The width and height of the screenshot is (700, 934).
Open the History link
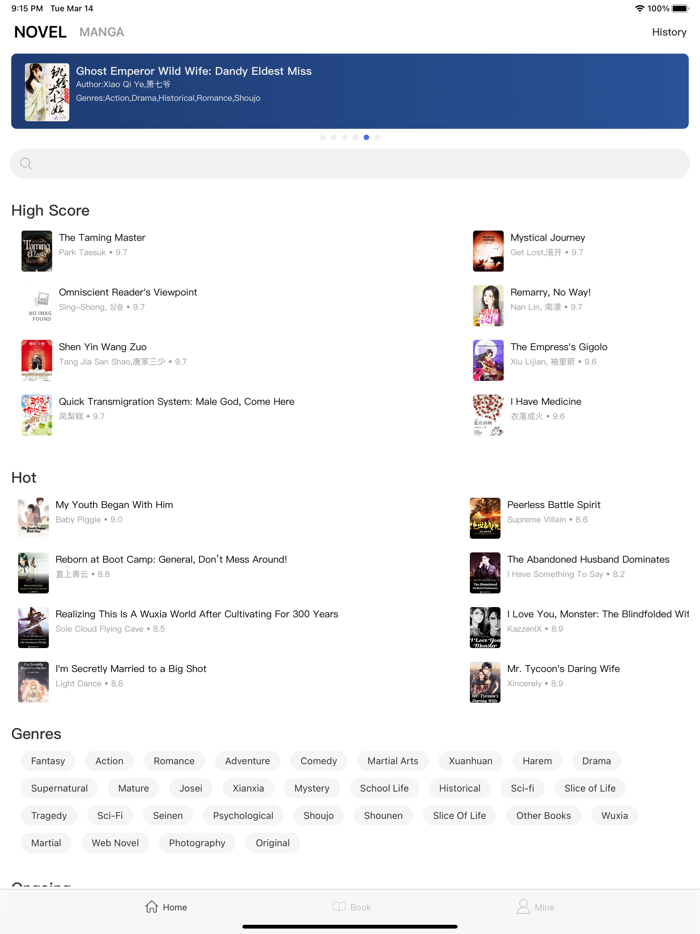[669, 32]
